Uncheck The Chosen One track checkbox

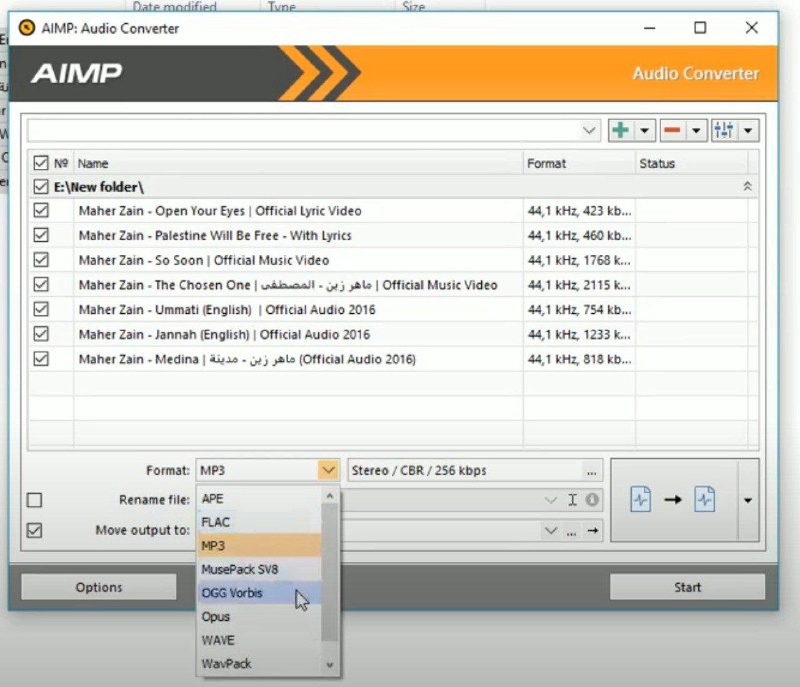pyautogui.click(x=41, y=284)
